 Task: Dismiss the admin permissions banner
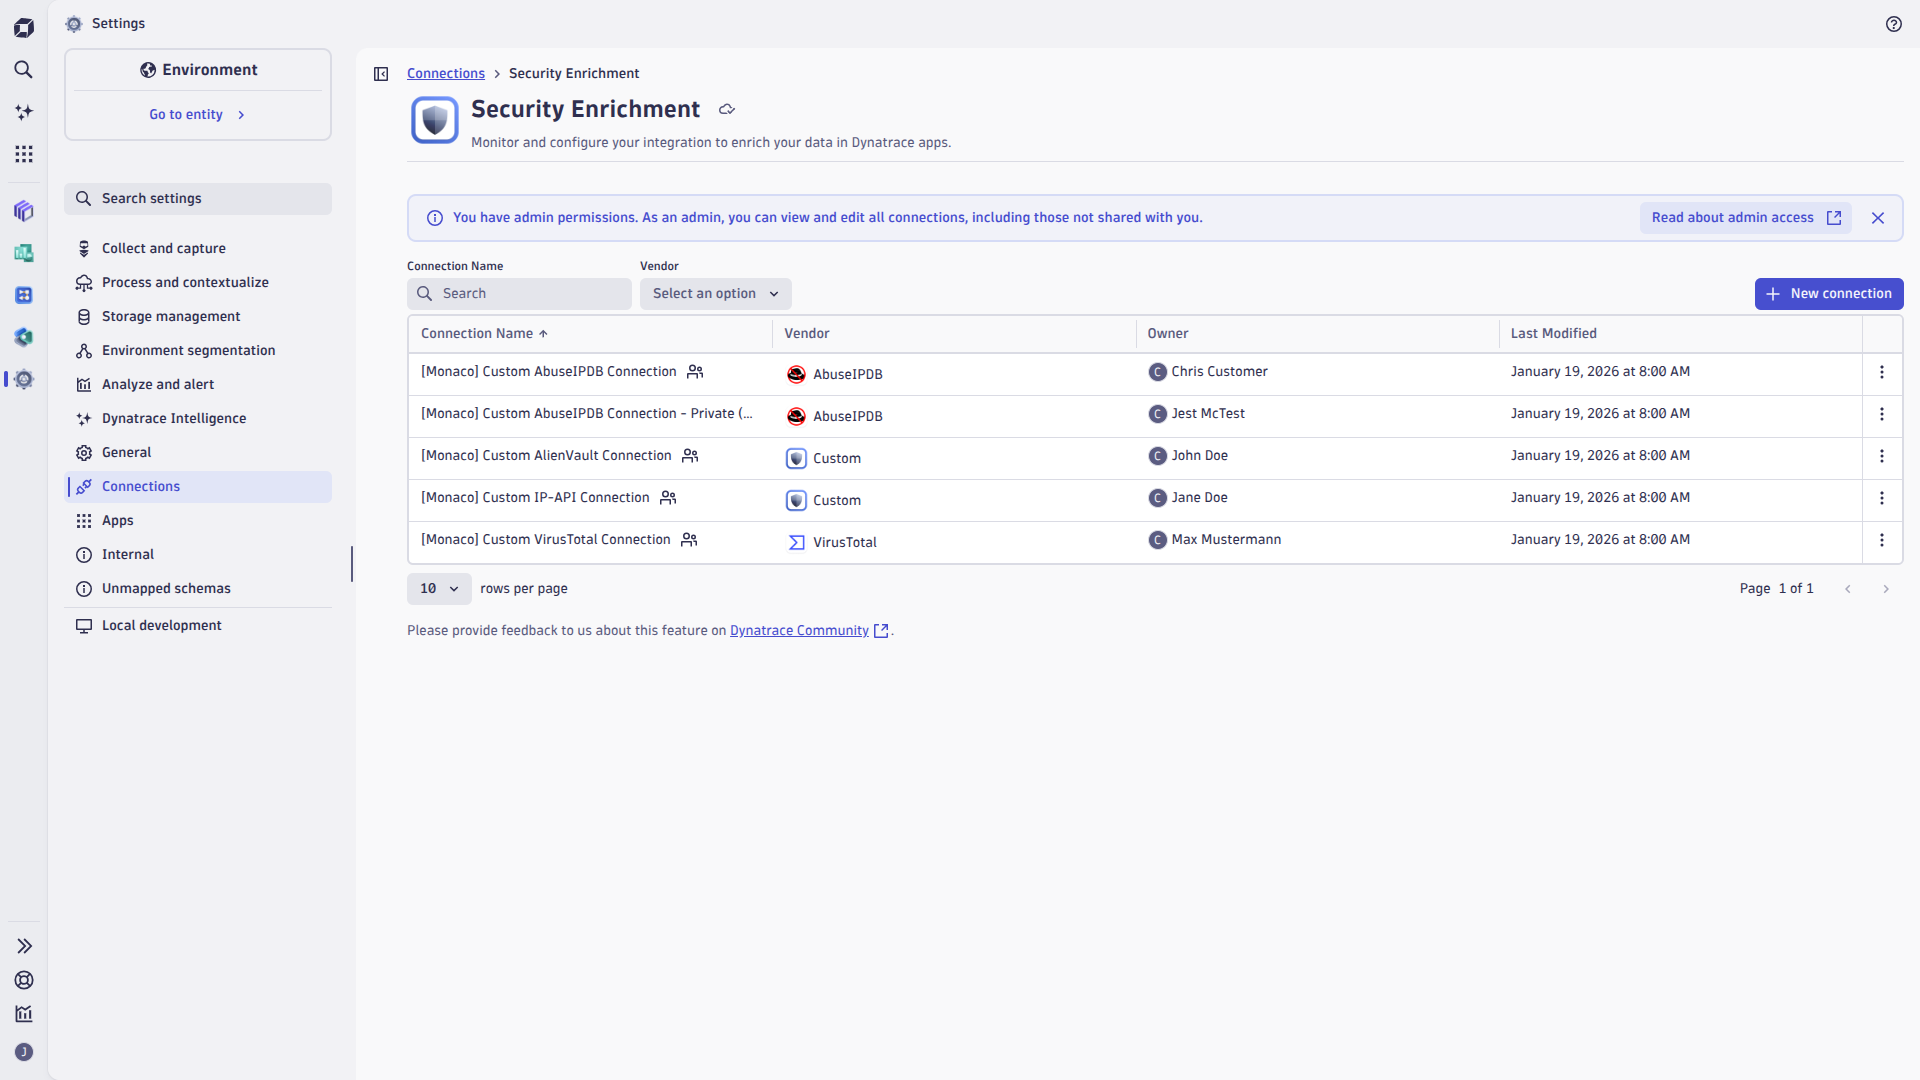1877,217
